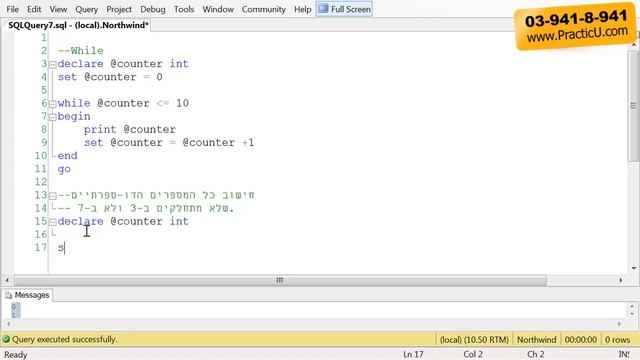
Task: Click the Messages pane scroll-left arrow
Action: point(8,324)
